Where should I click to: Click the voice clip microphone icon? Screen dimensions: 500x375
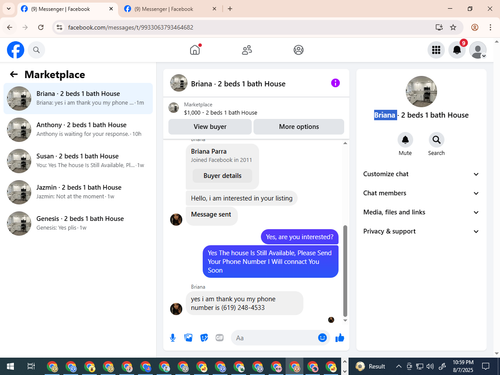tap(173, 338)
